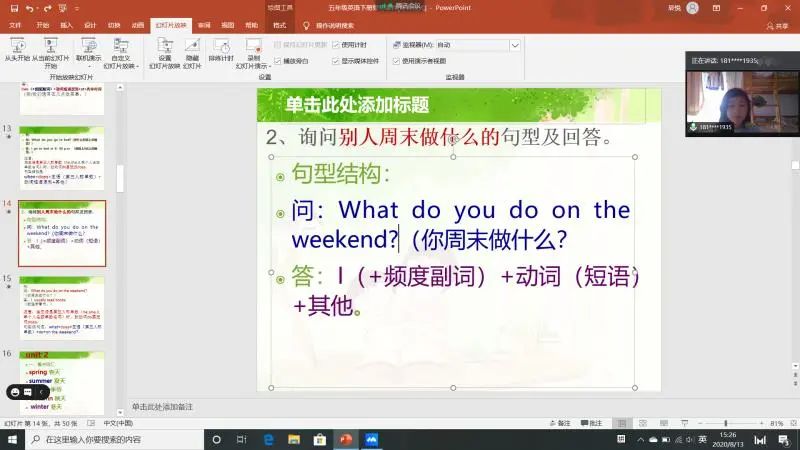Viewport: 800px width, 450px height.
Task: Toggle Show Media Controls (显示媒体控件) checkbox
Action: (x=337, y=61)
